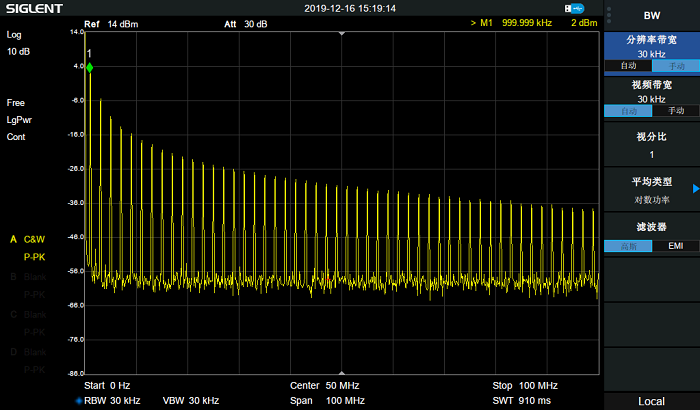Click the 14.0 y-axis label

77,32
